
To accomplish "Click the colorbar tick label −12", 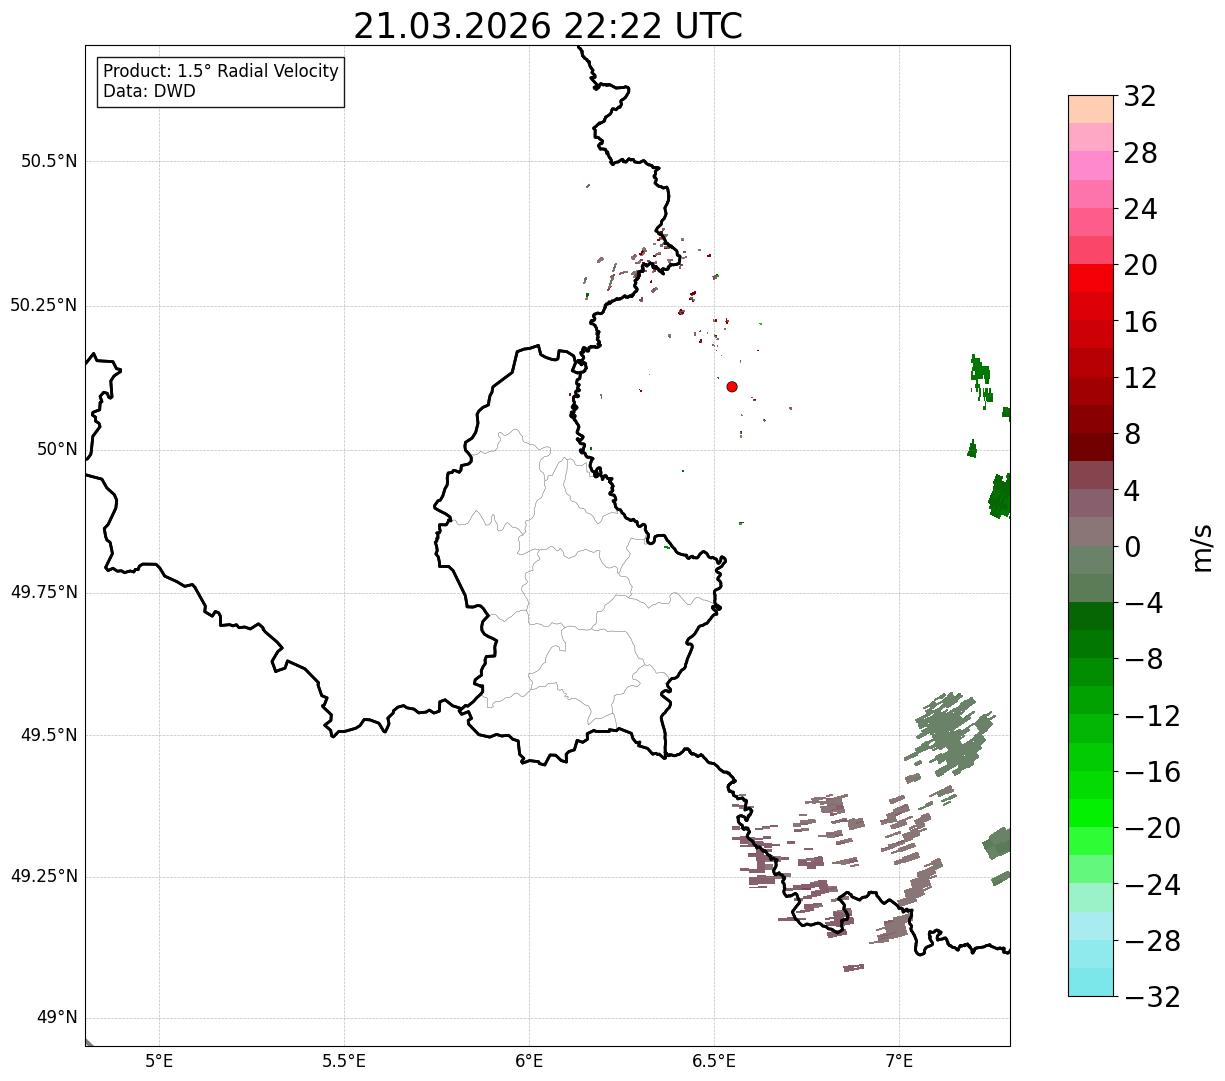I will 1152,716.
